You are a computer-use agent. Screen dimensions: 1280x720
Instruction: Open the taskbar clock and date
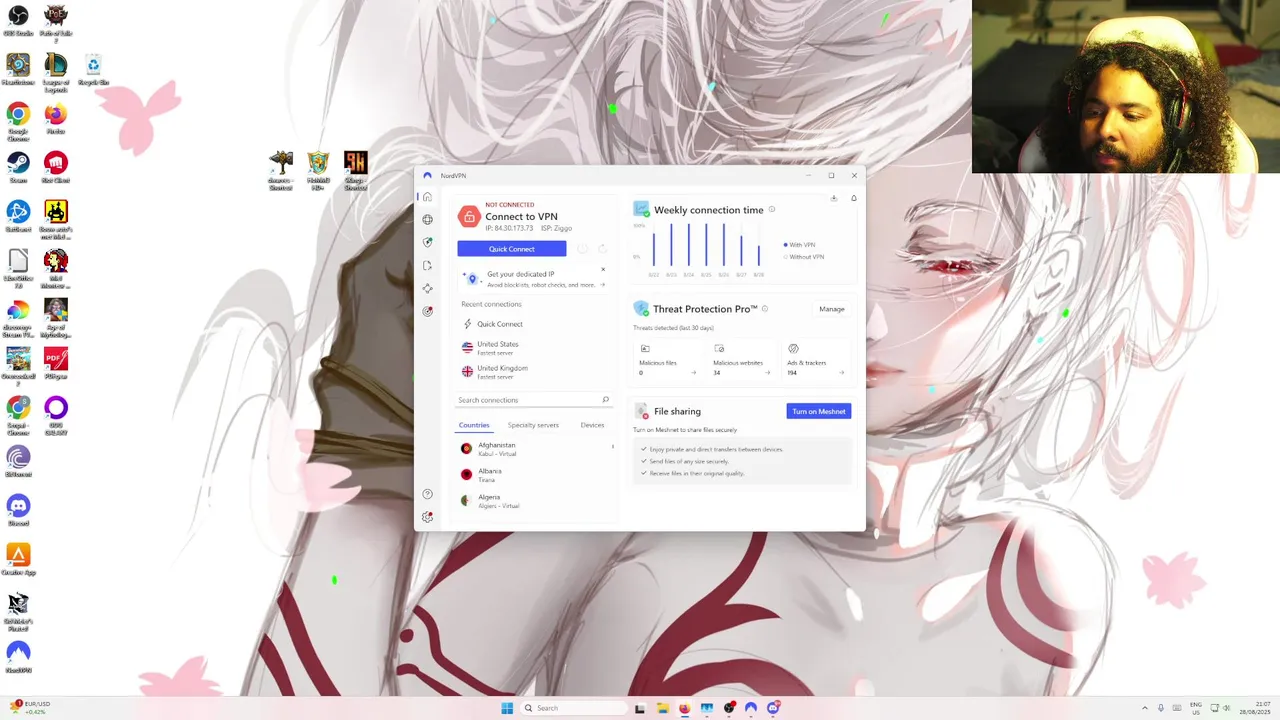pos(1255,708)
